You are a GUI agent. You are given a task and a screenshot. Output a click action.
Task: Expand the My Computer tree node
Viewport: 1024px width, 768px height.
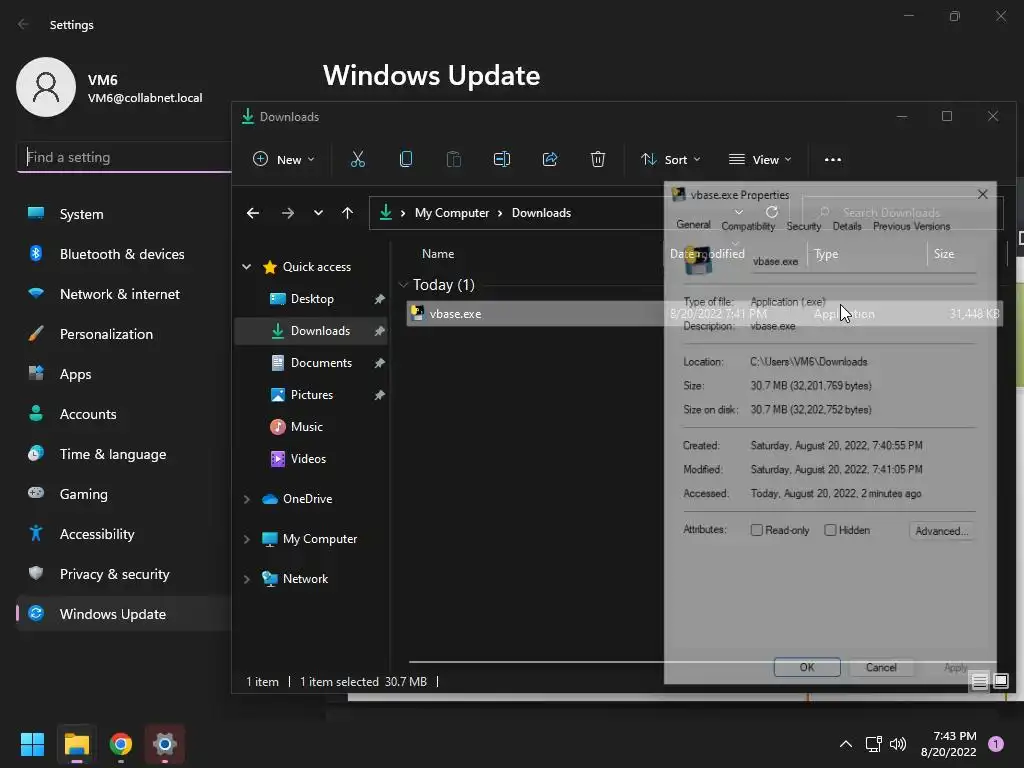(x=247, y=539)
